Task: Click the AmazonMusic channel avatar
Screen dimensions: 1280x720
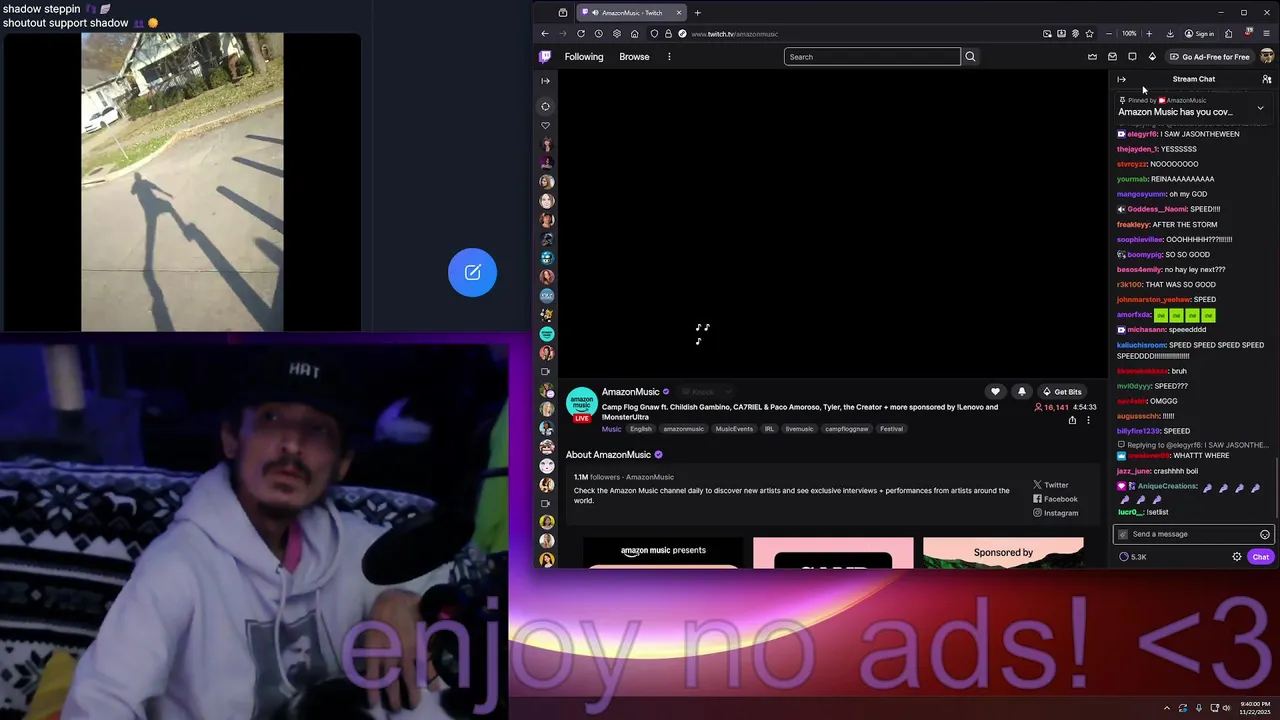Action: pos(581,404)
